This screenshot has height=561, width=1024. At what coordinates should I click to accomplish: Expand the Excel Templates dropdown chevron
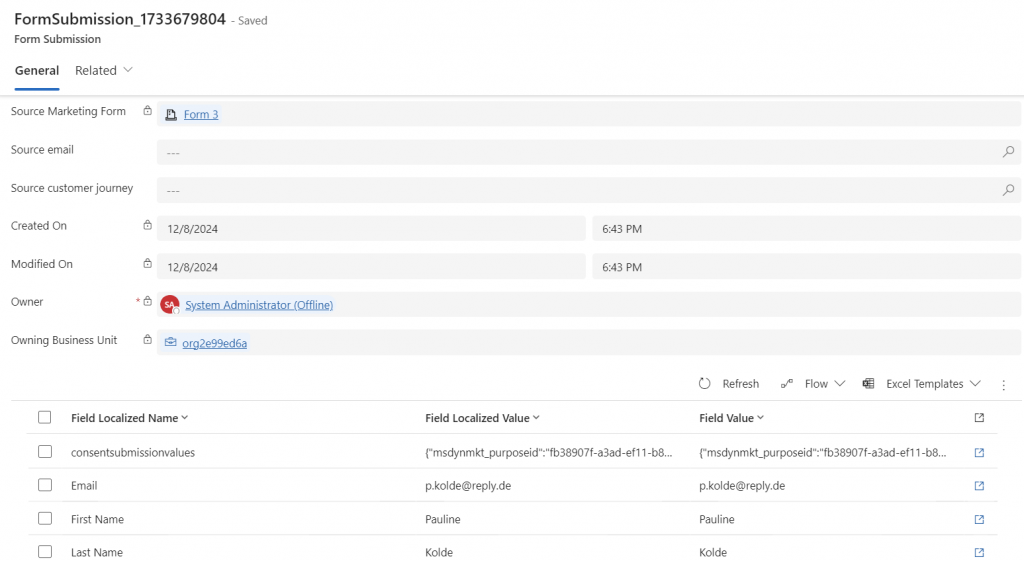pos(975,383)
